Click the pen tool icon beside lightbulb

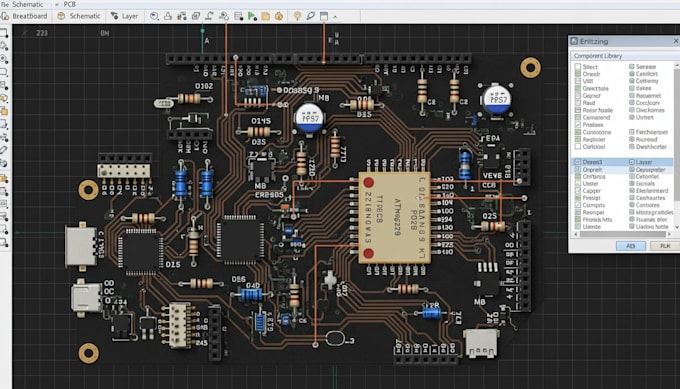point(311,16)
